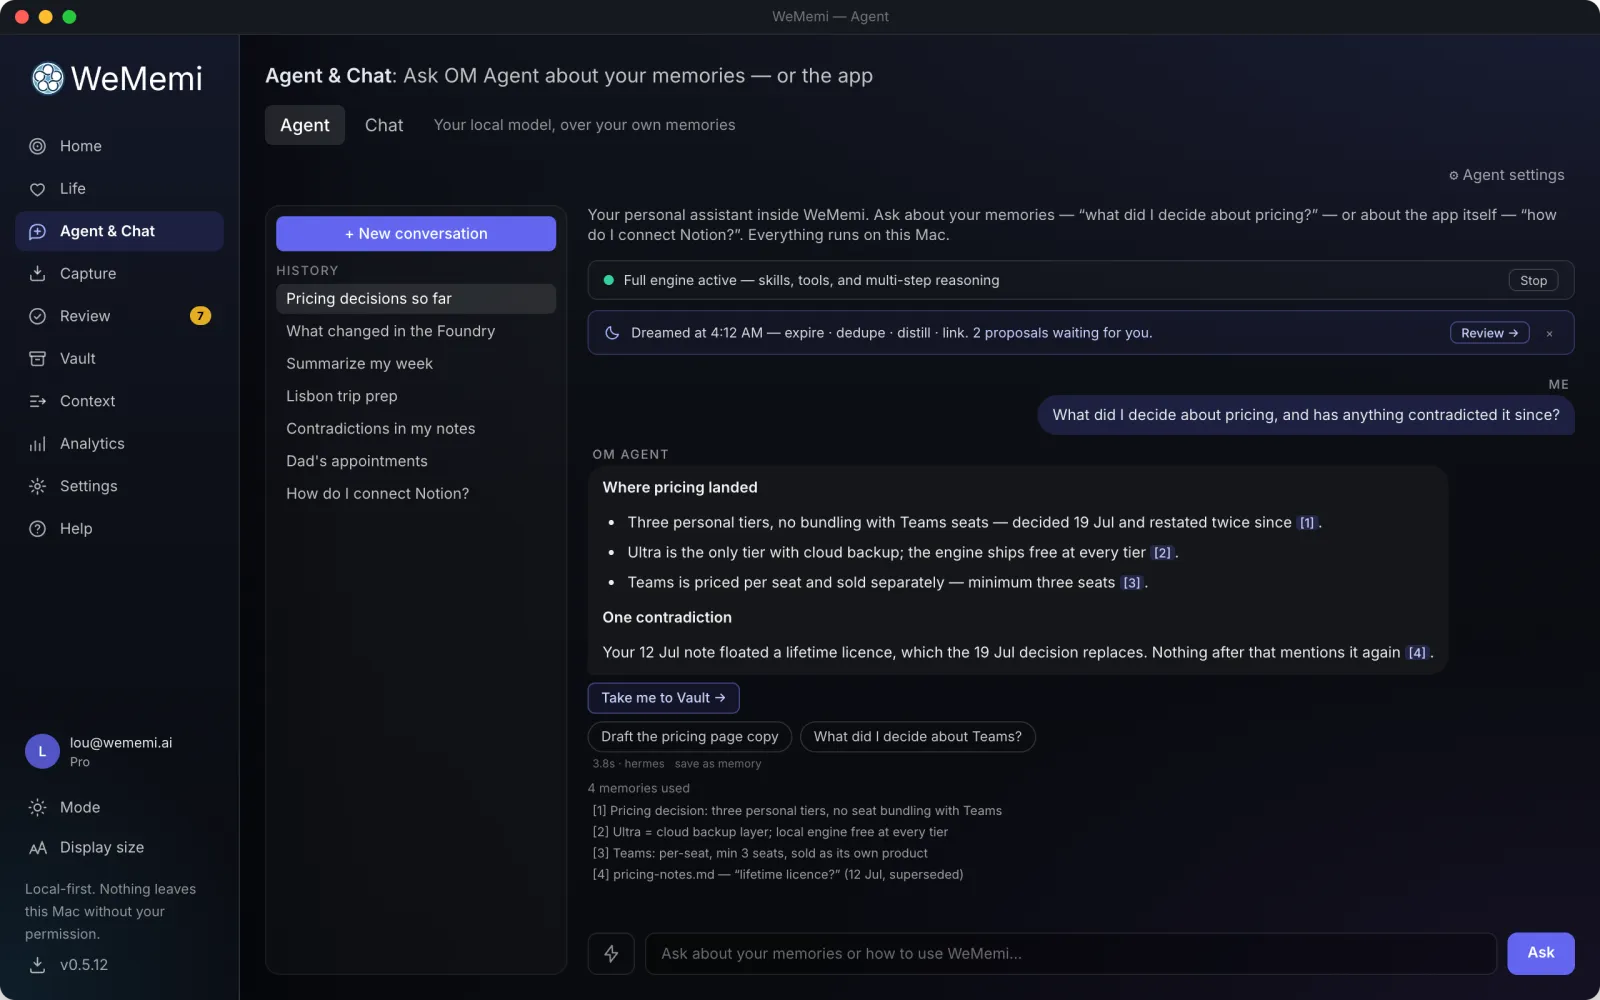Viewport: 1600px width, 1000px height.
Task: Switch to the Agent tab
Action: (305, 125)
